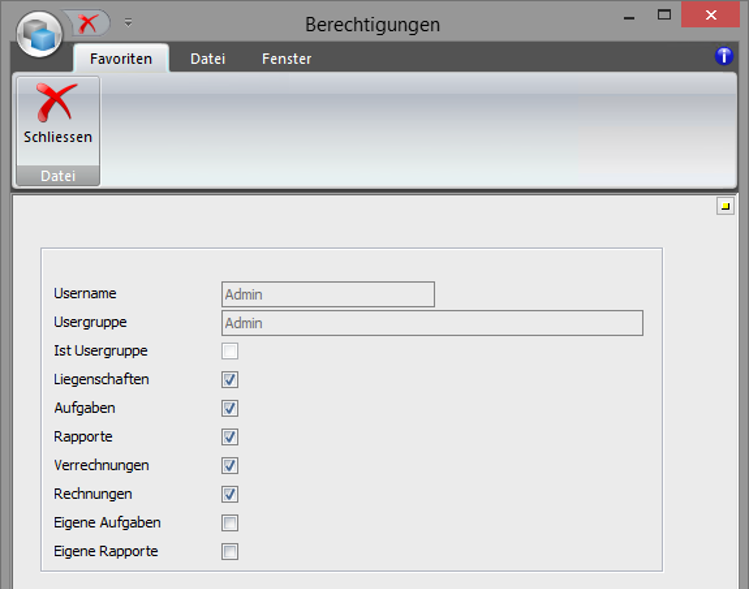This screenshot has height=589, width=749.
Task: Open the Datei ribbon tab
Action: coord(208,59)
